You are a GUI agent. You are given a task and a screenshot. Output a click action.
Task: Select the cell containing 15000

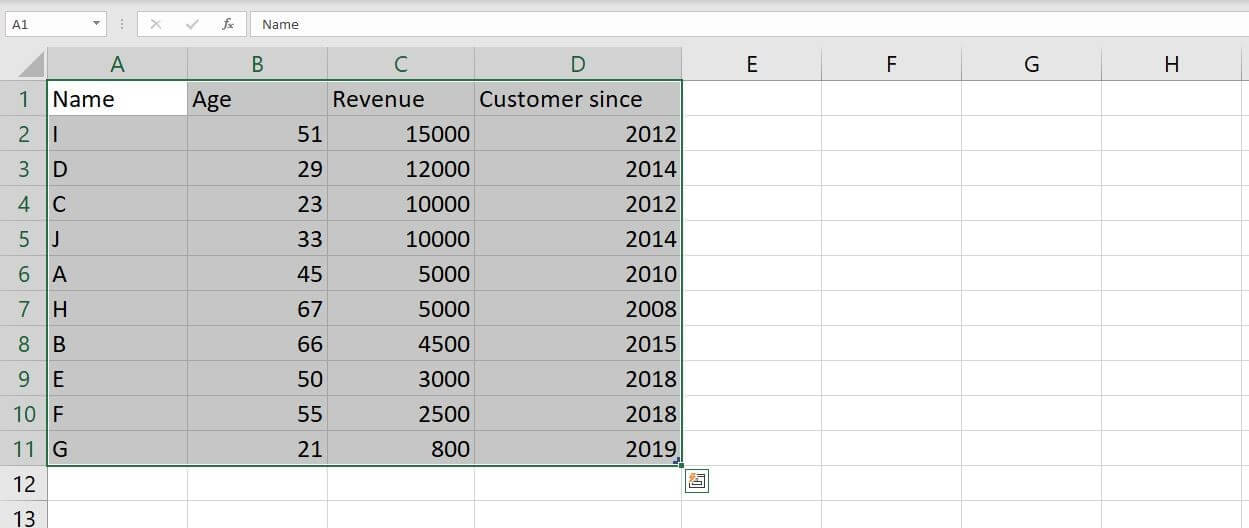click(400, 134)
